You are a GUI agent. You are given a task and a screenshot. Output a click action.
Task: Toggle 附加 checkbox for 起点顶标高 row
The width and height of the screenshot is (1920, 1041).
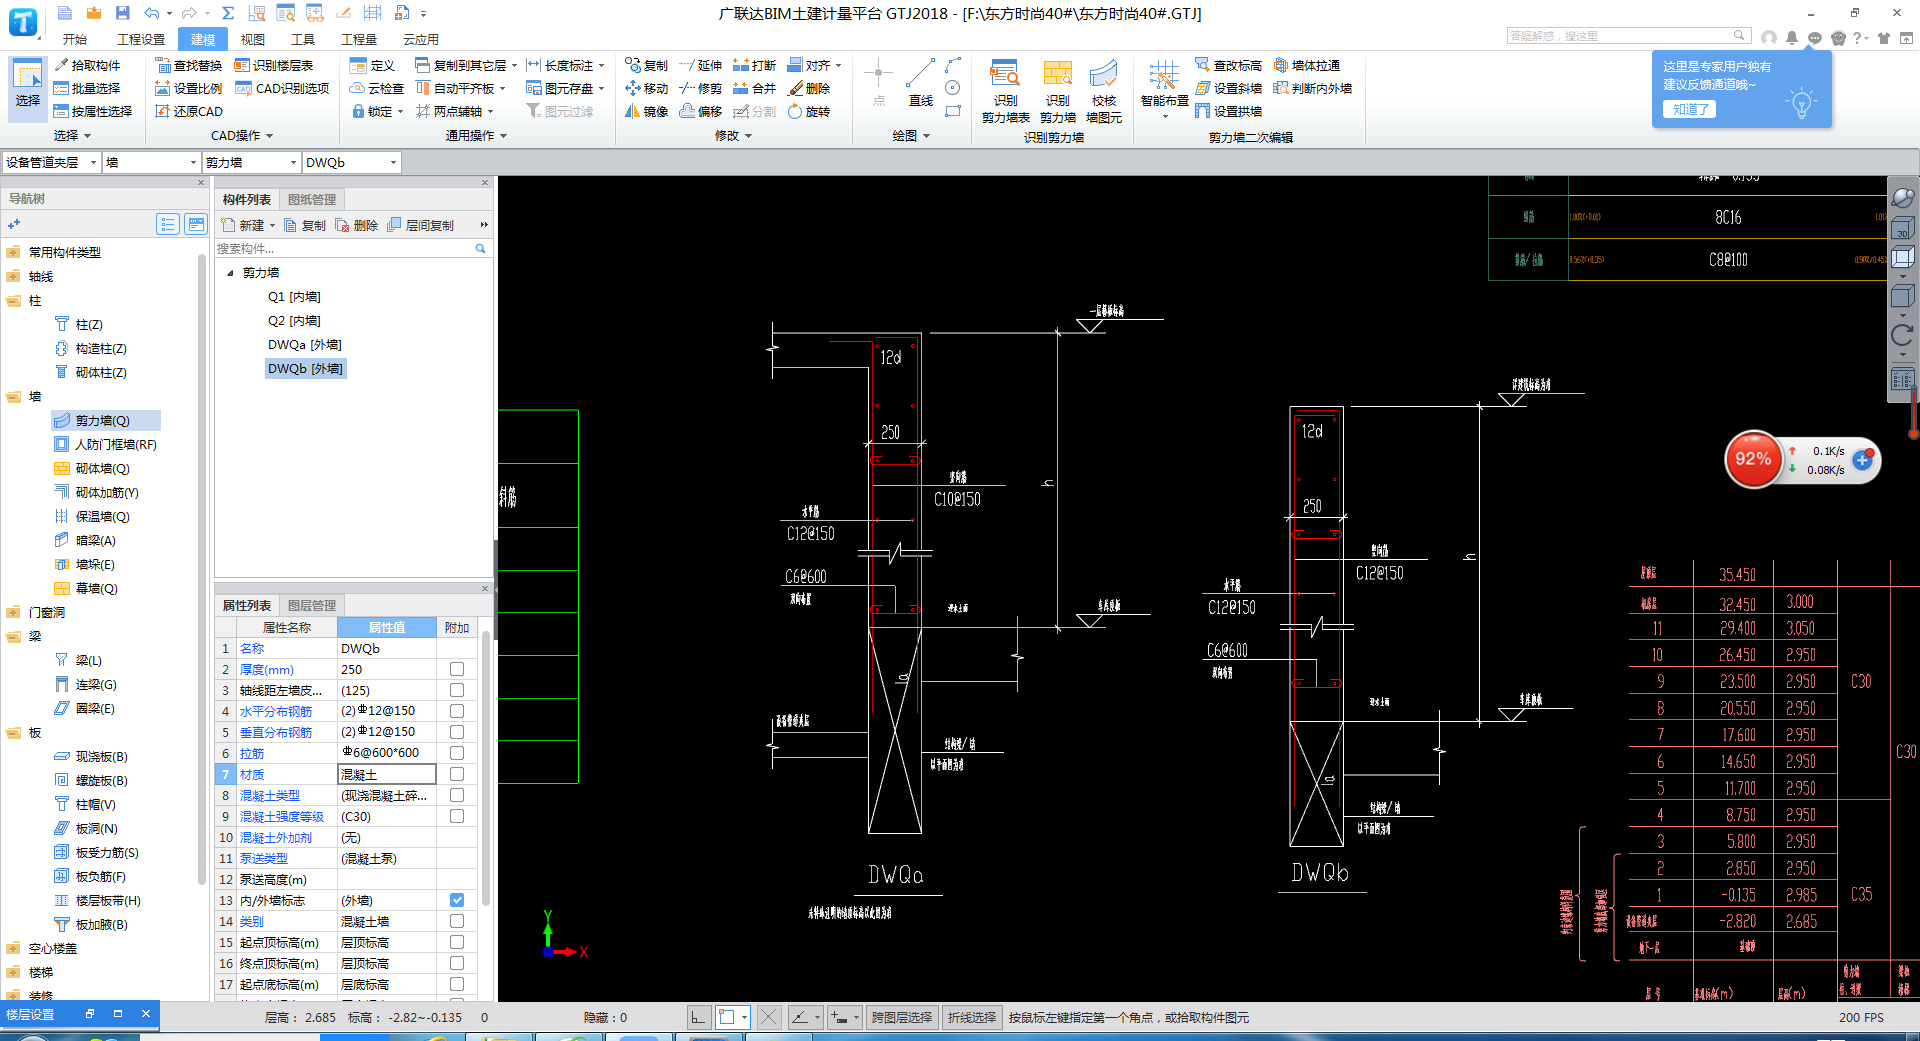(x=457, y=942)
